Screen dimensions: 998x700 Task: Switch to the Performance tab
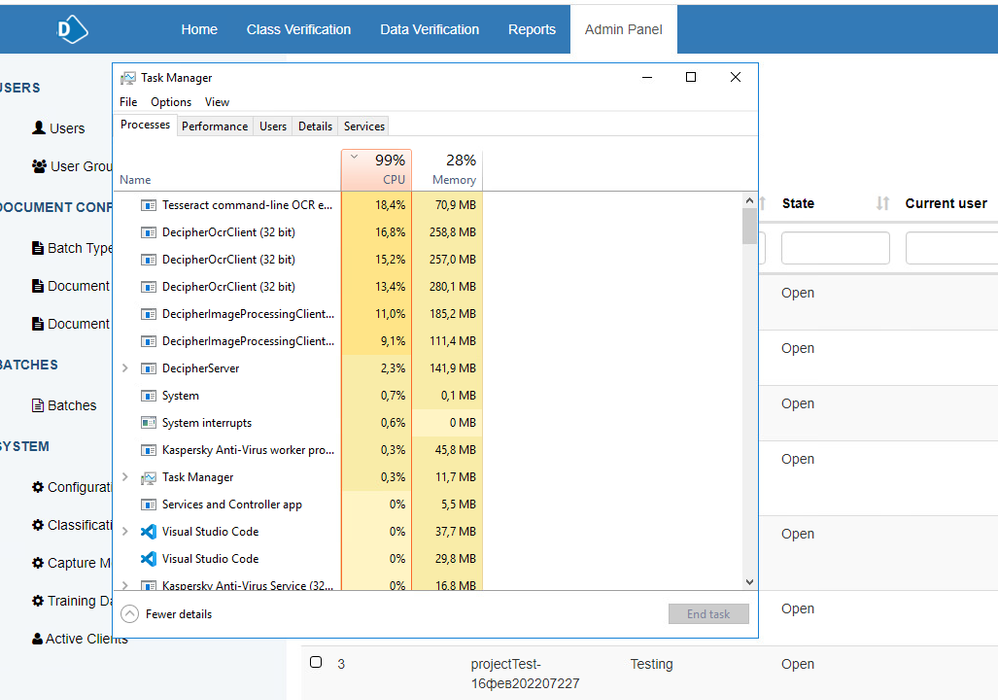click(x=214, y=126)
